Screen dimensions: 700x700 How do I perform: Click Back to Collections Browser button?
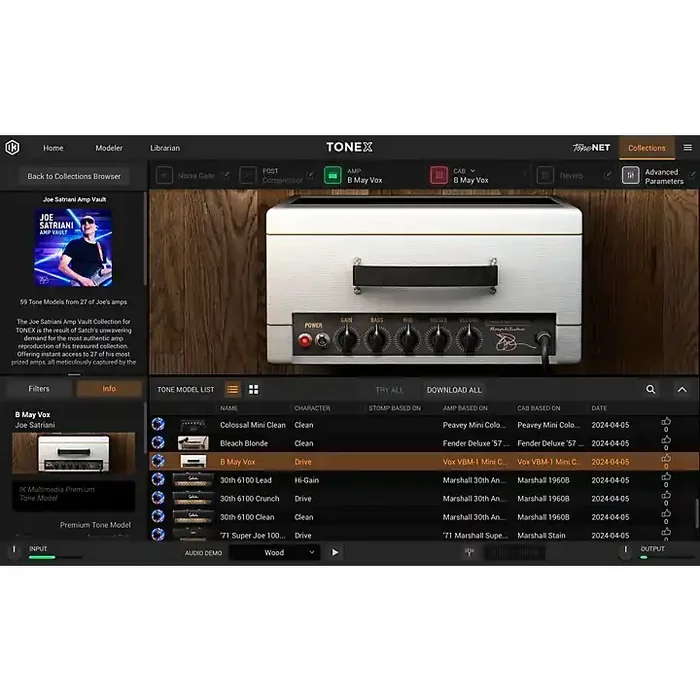74,176
